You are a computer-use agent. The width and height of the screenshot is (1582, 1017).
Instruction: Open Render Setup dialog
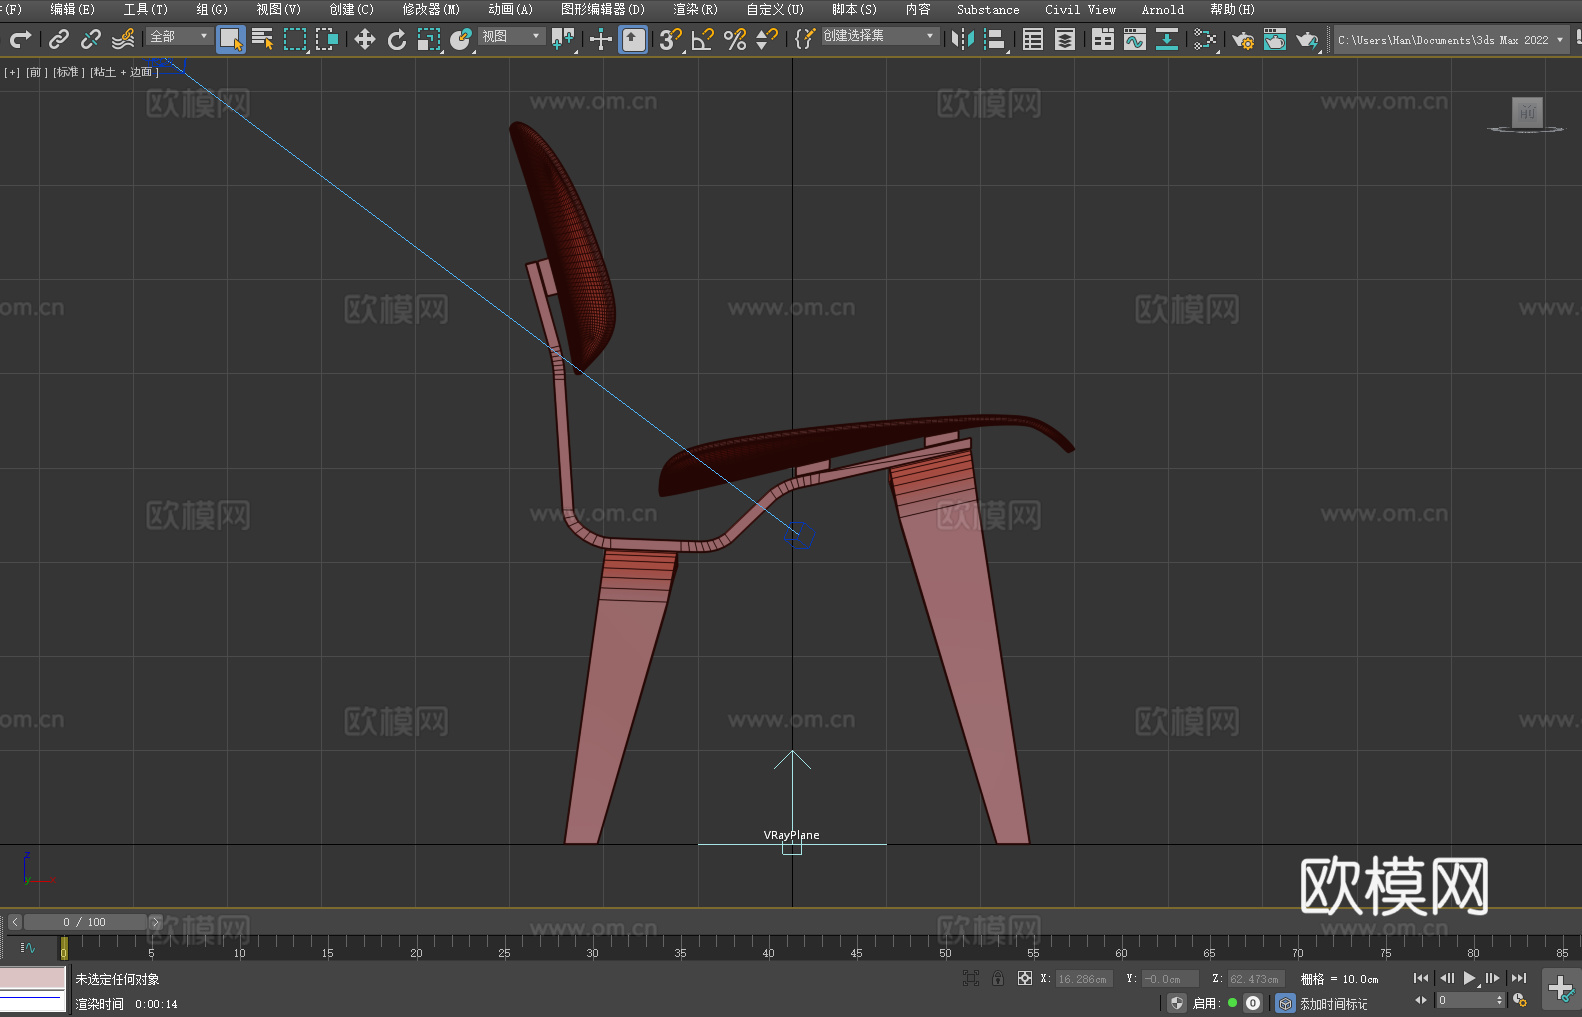pos(1243,39)
